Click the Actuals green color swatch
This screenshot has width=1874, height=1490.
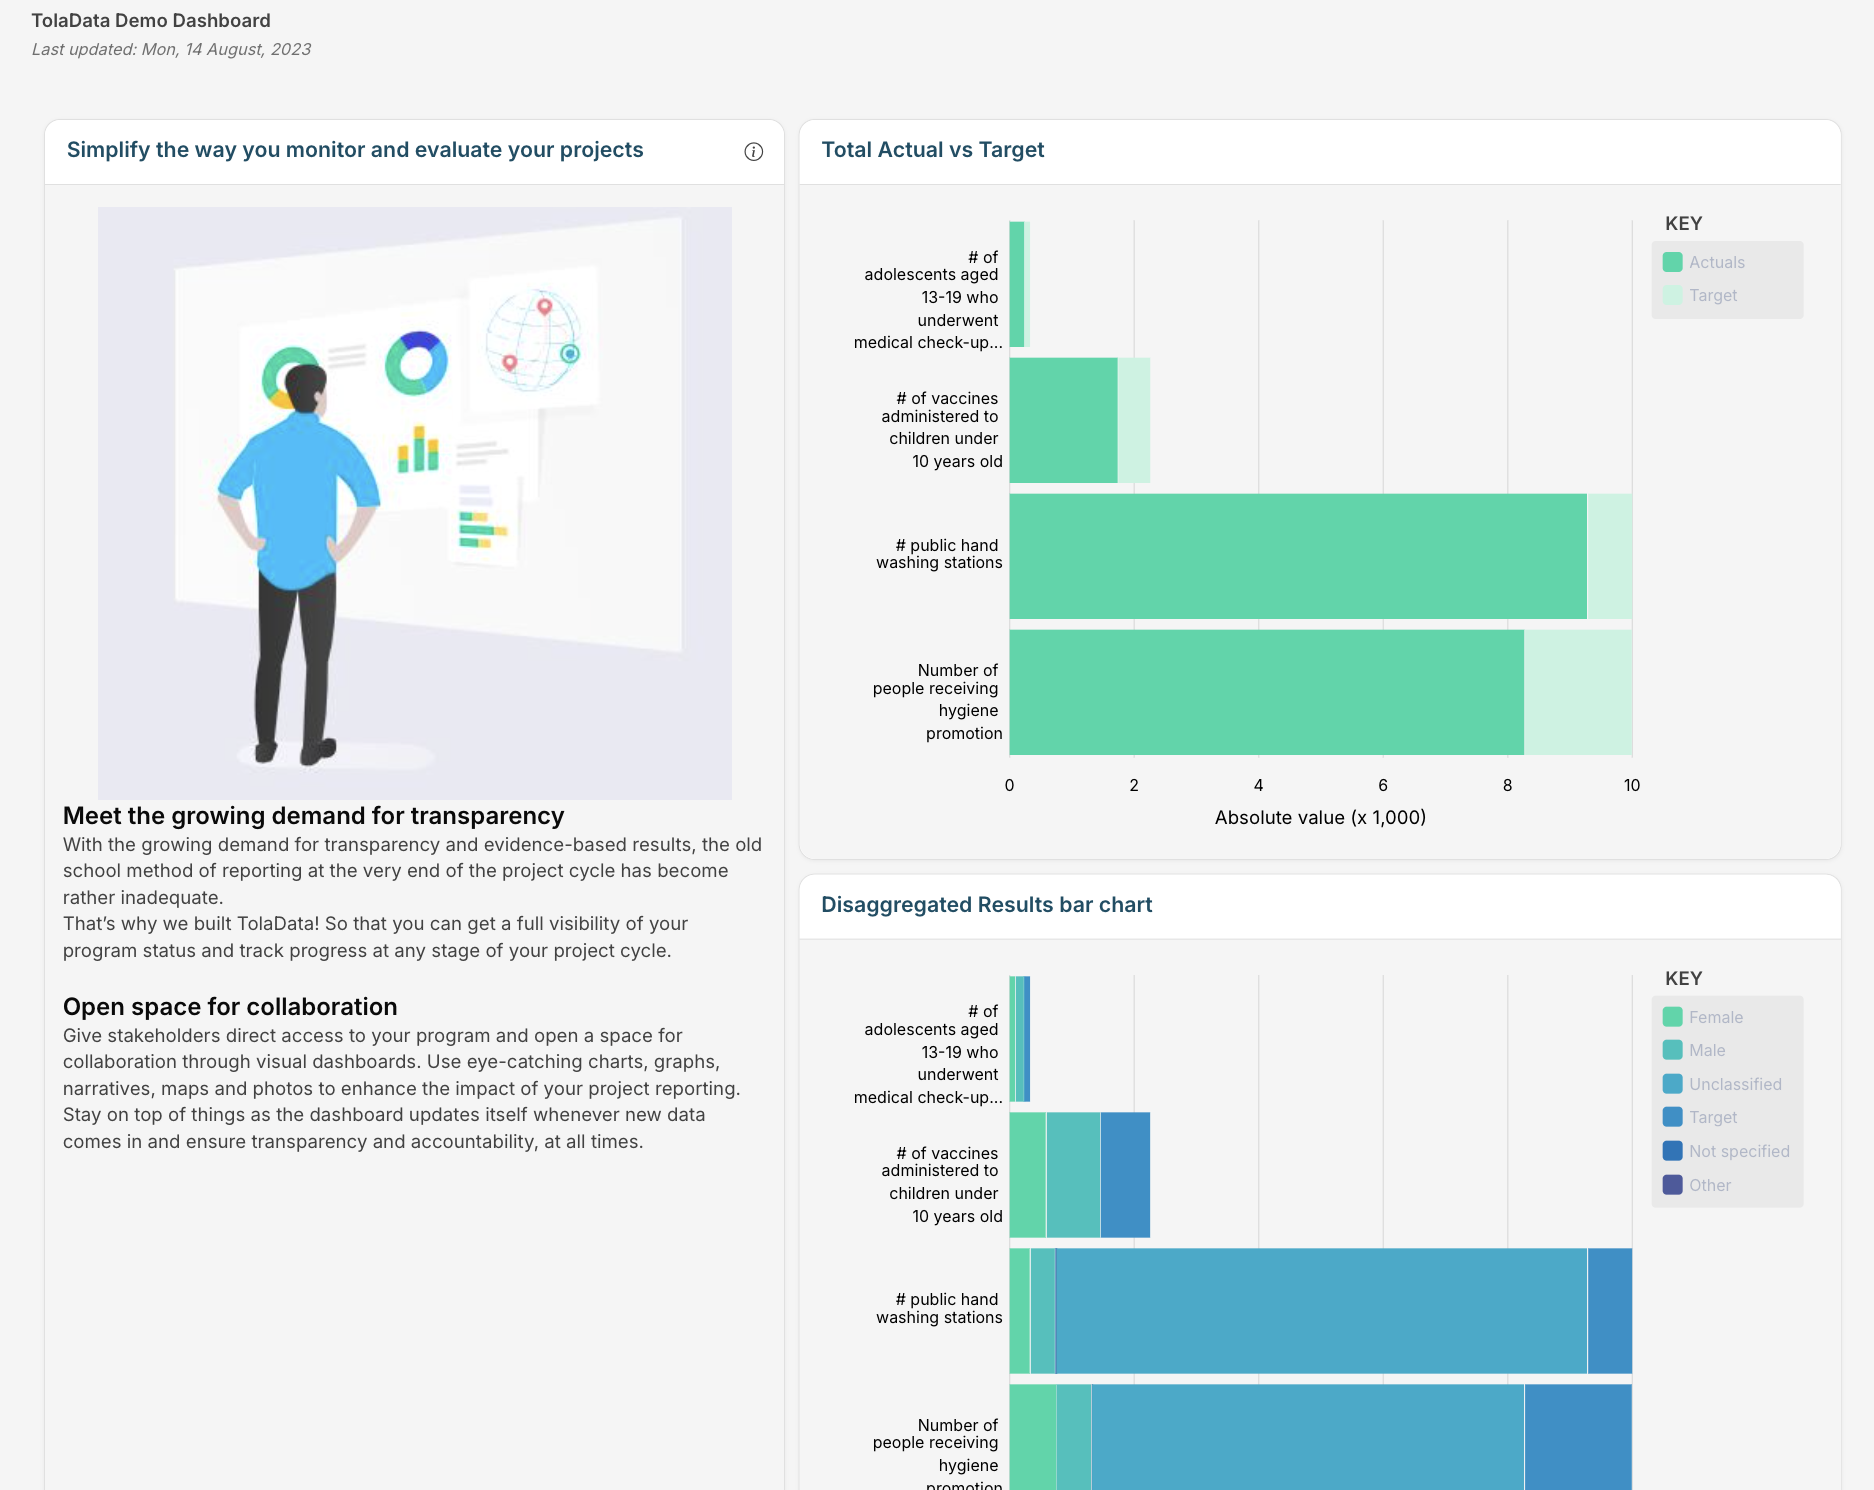coord(1672,262)
